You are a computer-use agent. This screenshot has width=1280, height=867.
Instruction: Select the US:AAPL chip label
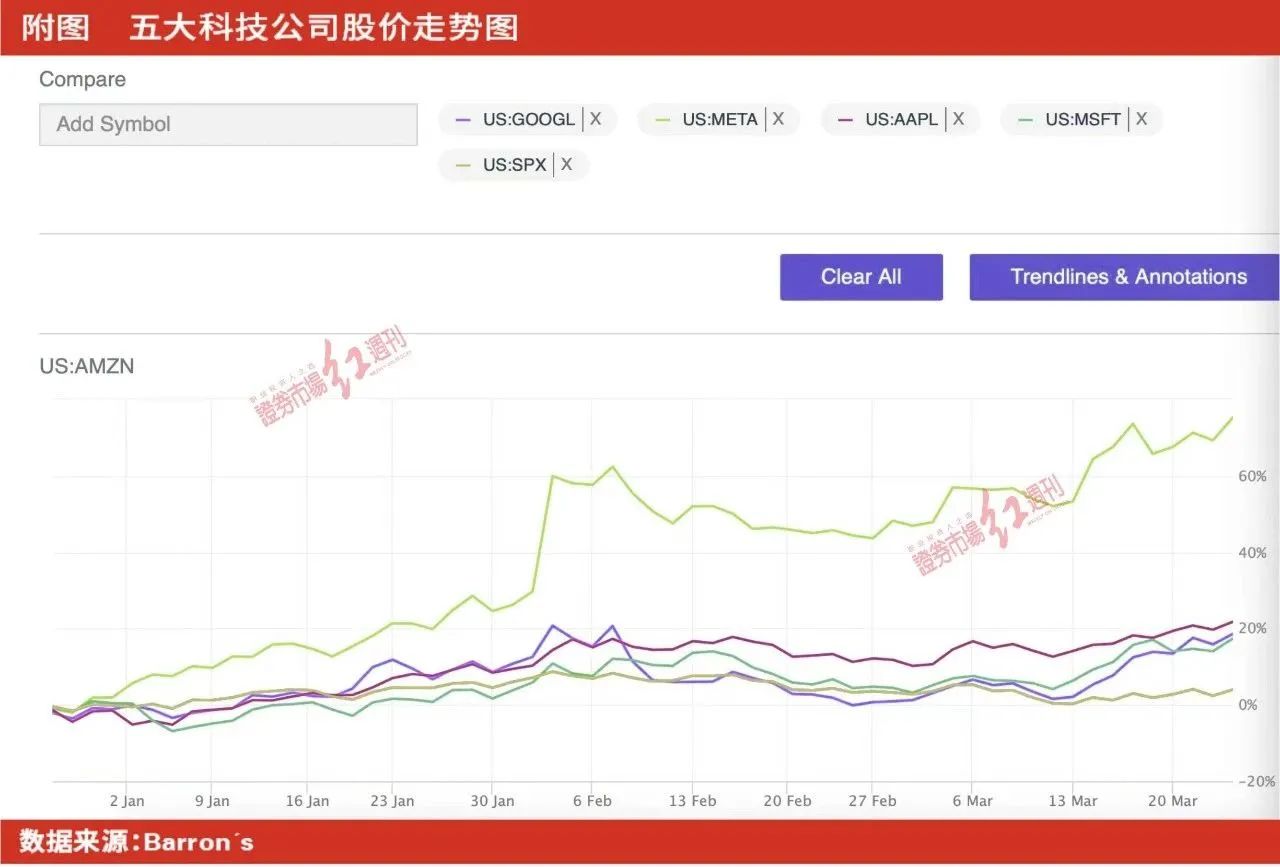tap(902, 119)
